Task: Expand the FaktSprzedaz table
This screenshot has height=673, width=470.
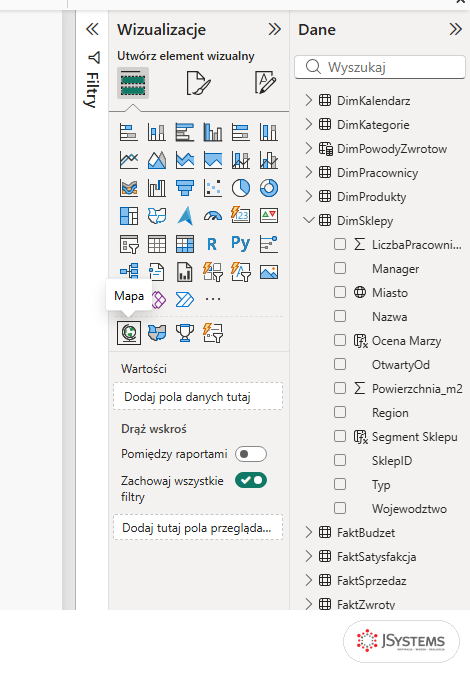Action: click(x=308, y=581)
